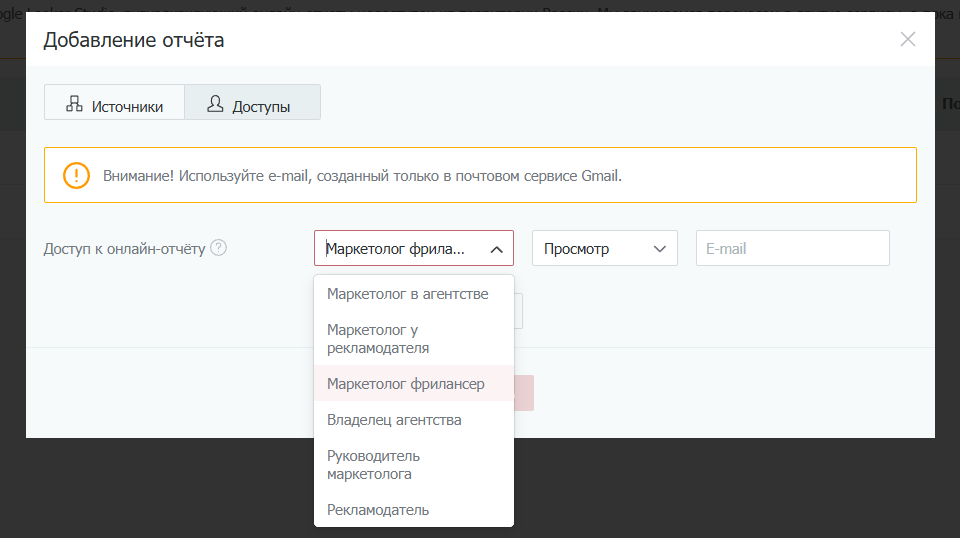Select Маркетолог в агентстве option
960x538 pixels.
coord(414,294)
